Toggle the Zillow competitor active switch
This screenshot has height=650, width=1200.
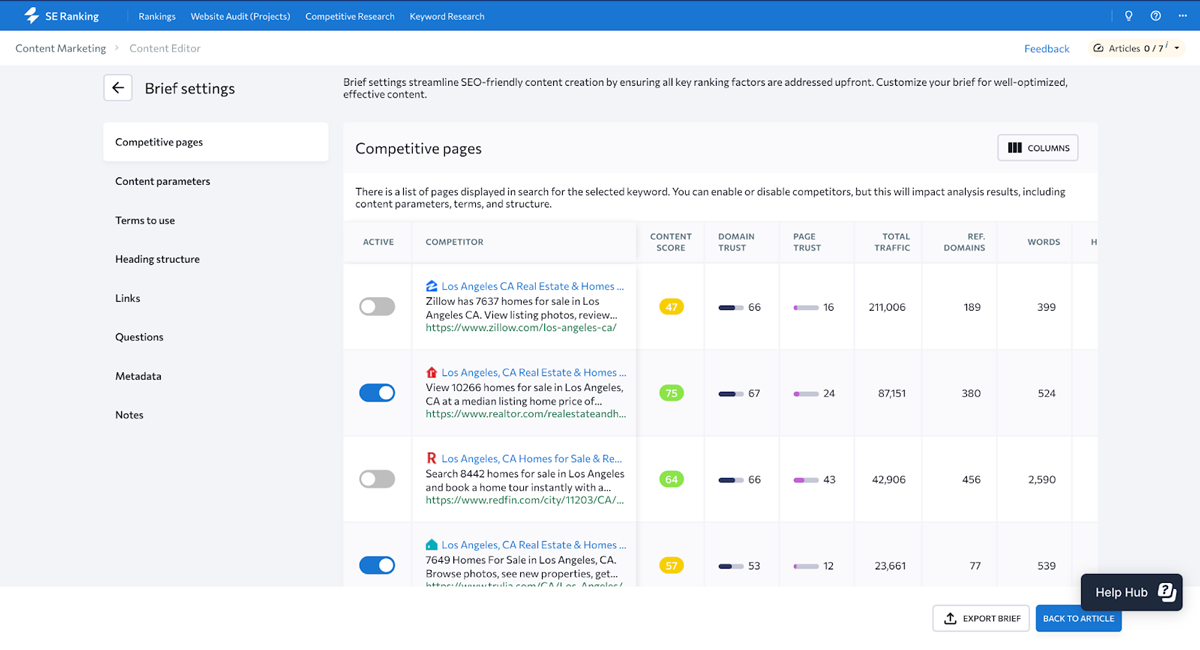(x=377, y=307)
